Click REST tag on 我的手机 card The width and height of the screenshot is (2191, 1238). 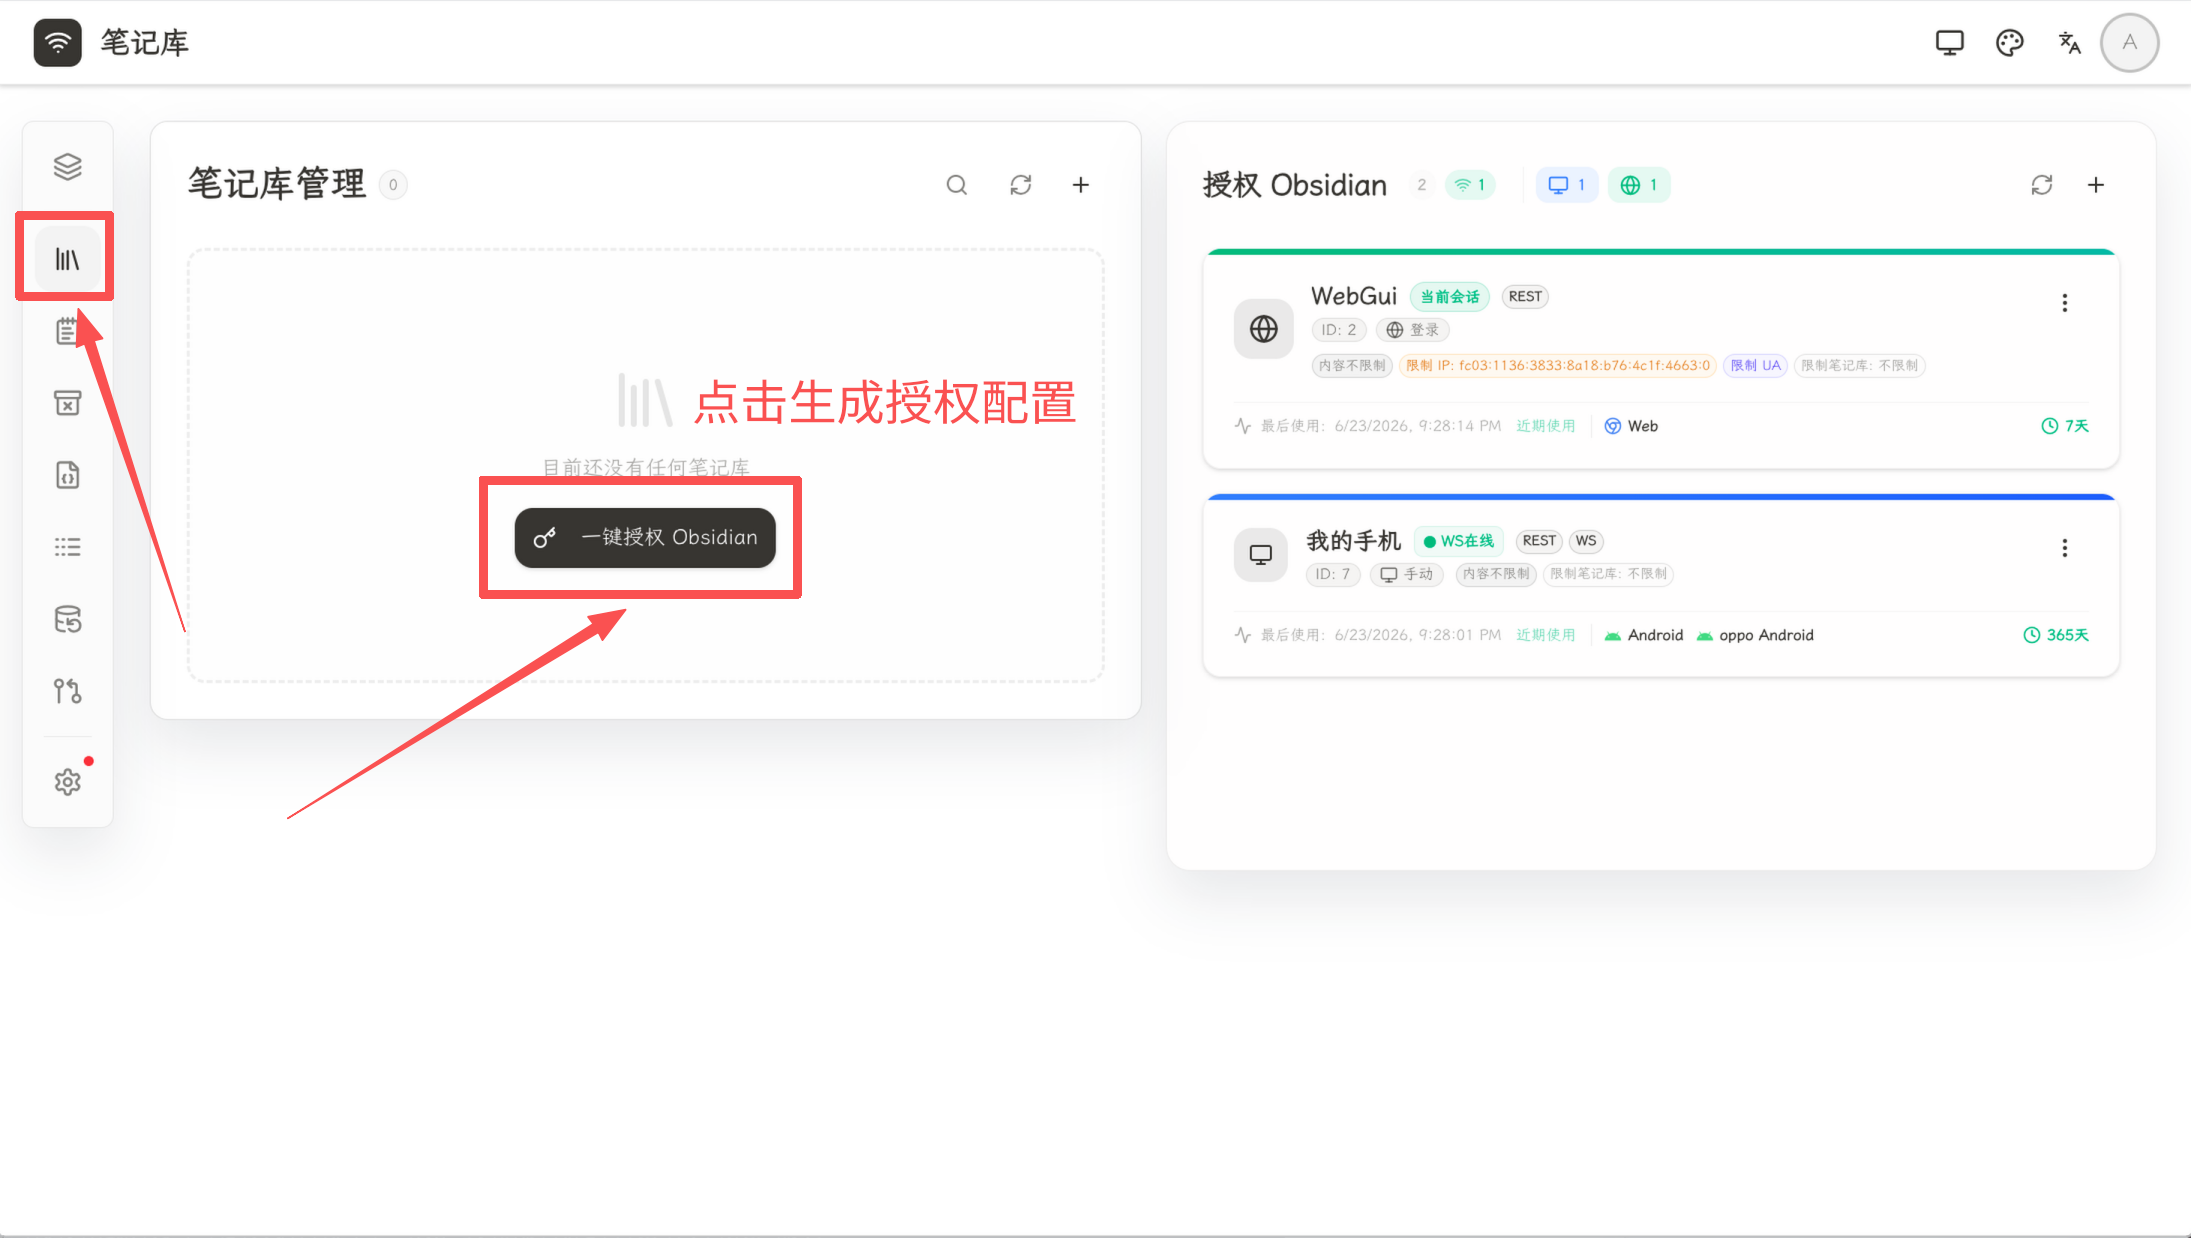(1539, 541)
